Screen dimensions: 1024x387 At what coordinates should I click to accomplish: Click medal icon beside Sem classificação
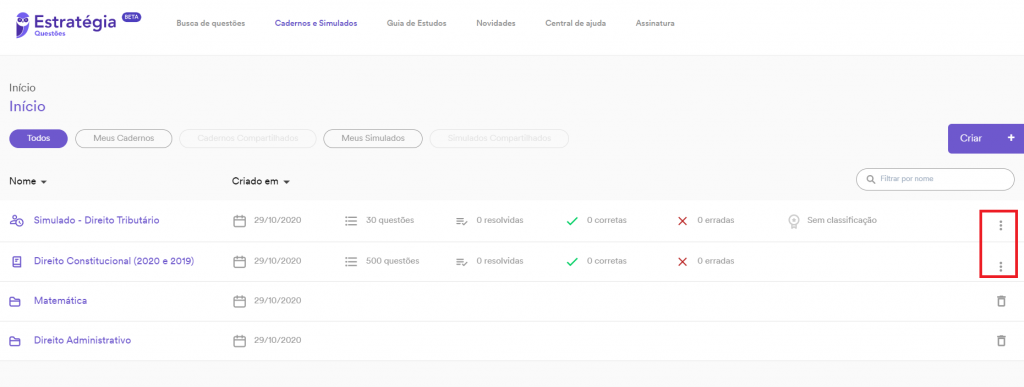click(793, 221)
